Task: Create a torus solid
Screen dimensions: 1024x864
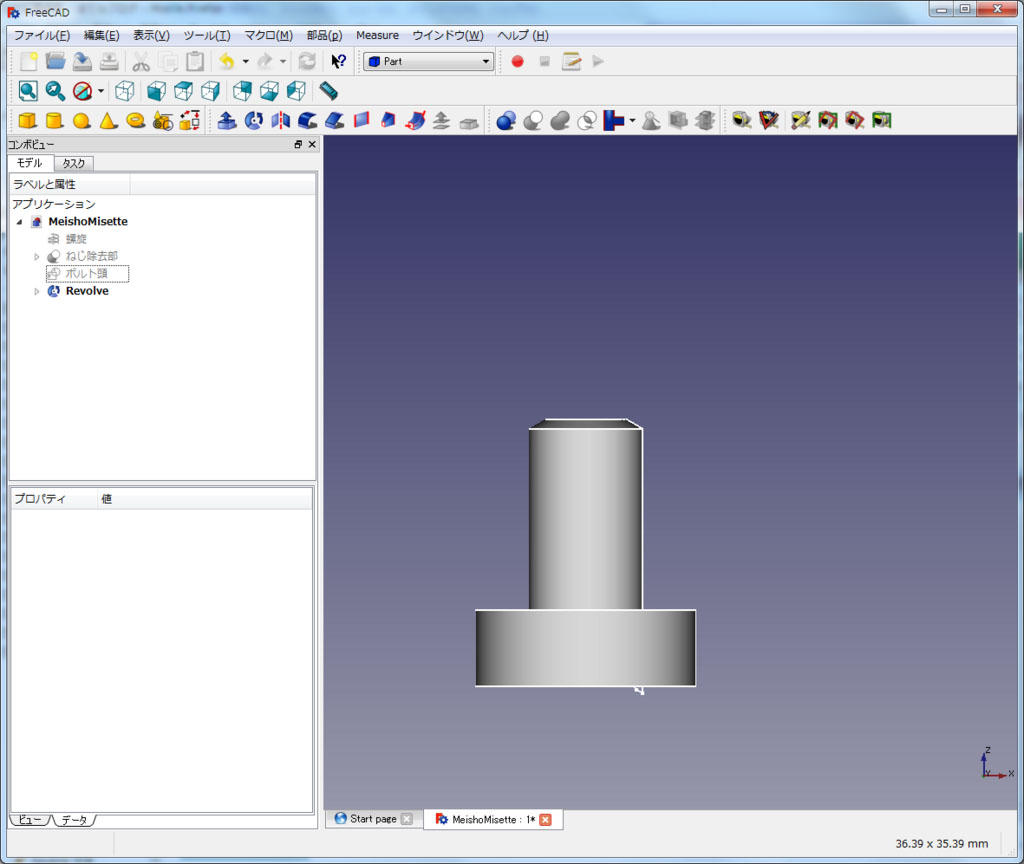Action: click(x=135, y=121)
